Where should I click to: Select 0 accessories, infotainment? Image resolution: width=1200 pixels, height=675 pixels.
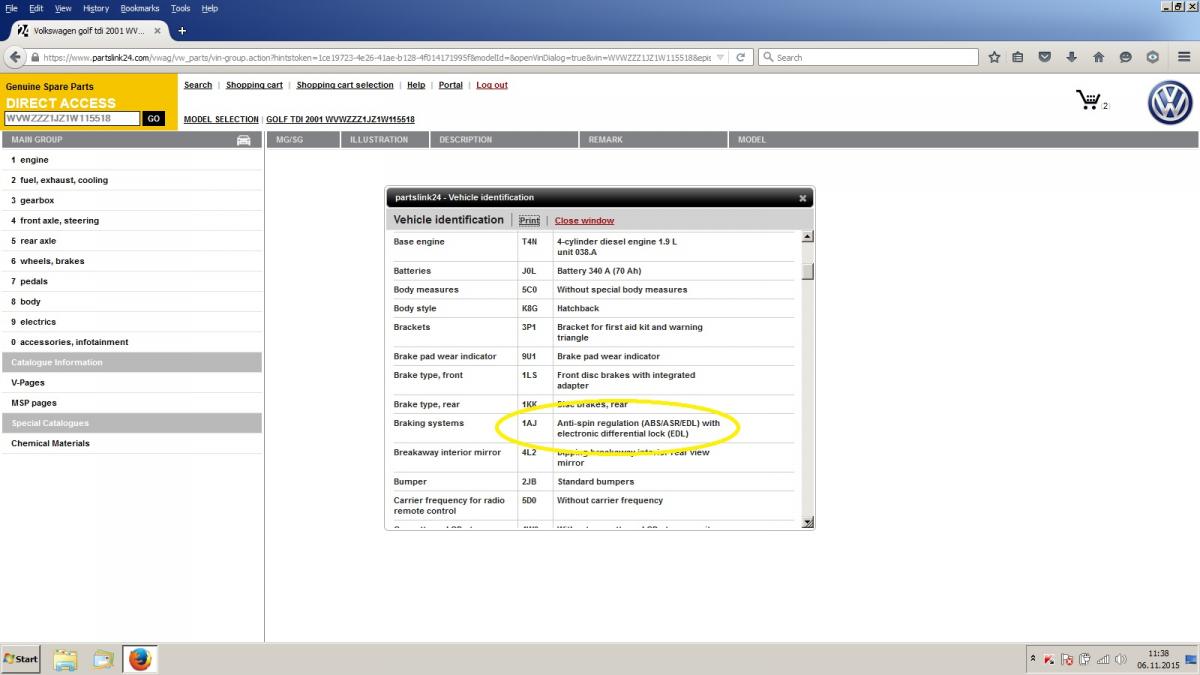(132, 342)
